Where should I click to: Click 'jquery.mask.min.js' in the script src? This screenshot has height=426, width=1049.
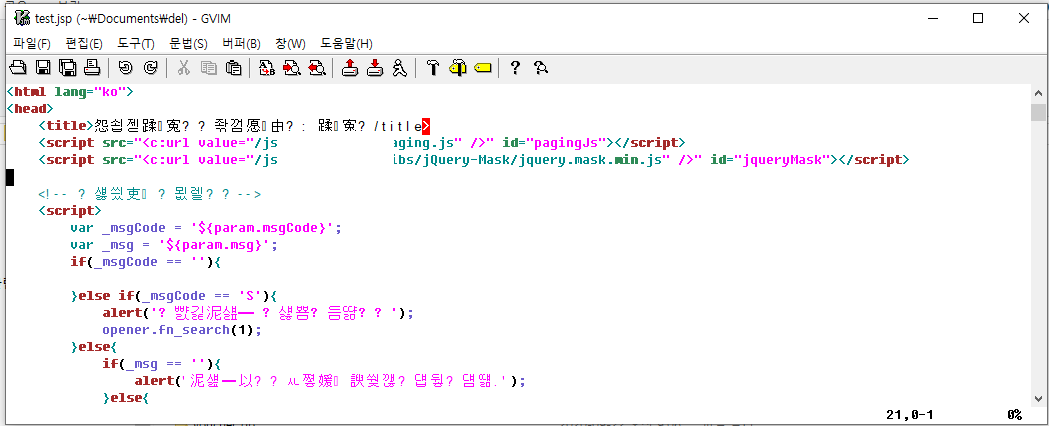click(591, 159)
